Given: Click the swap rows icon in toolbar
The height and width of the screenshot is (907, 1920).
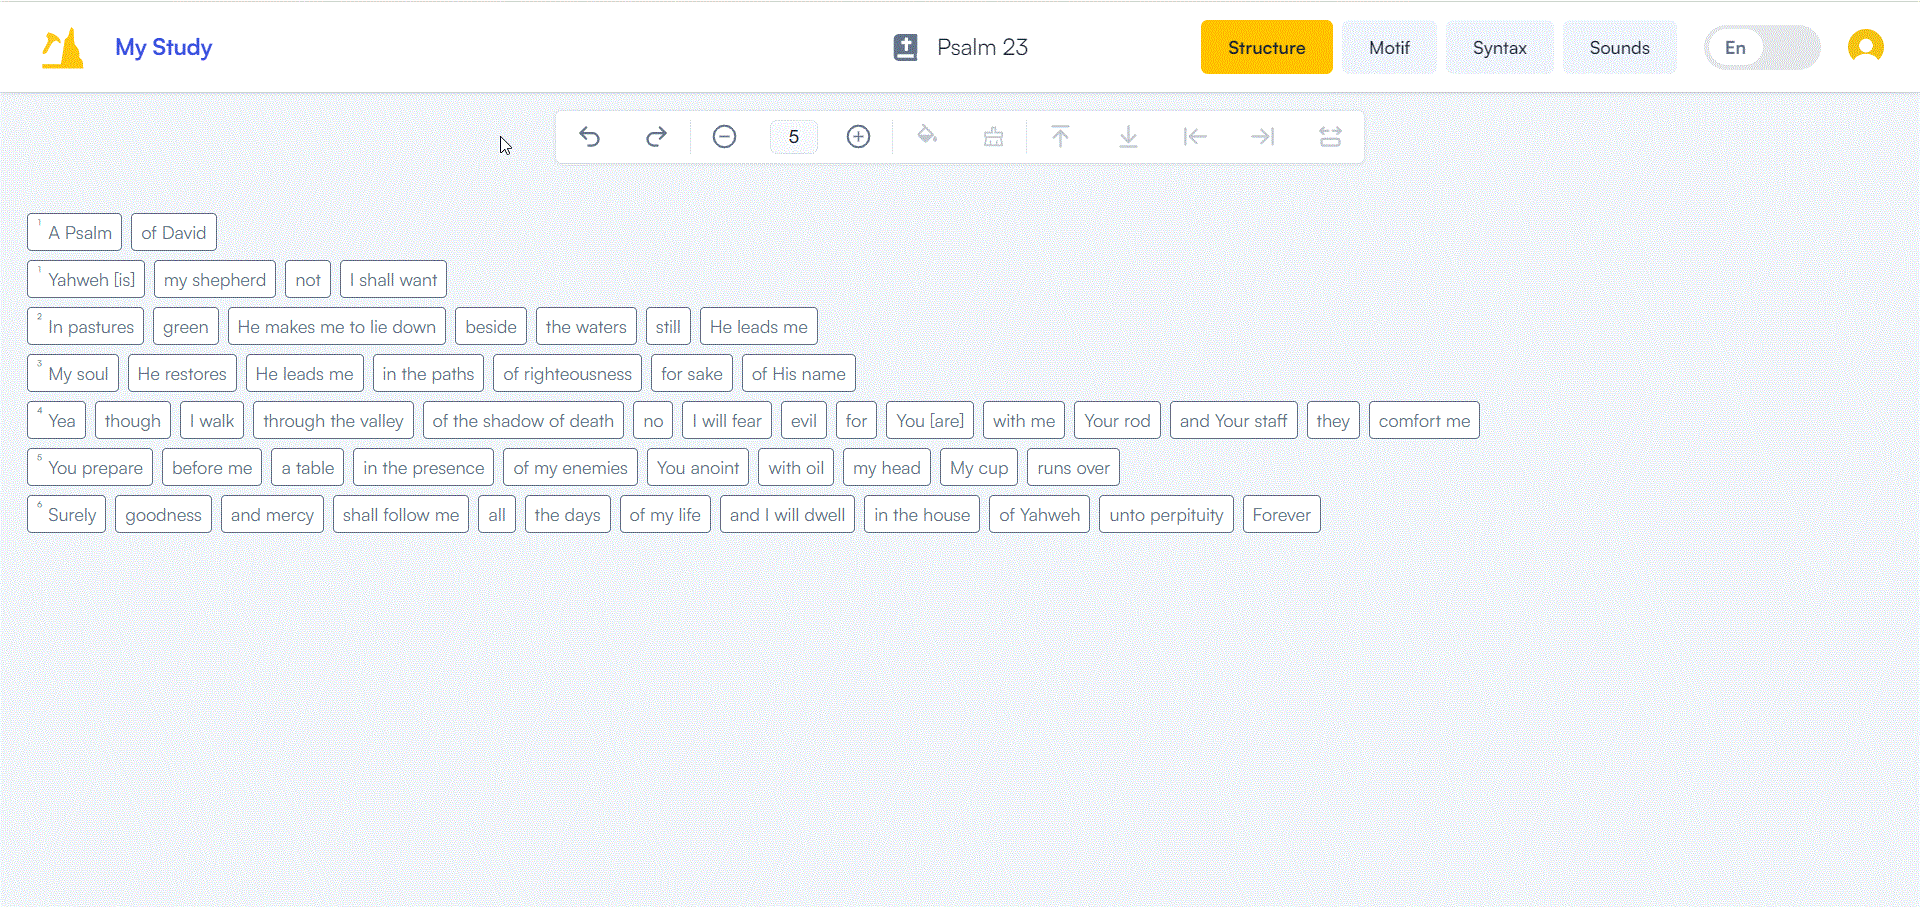Looking at the screenshot, I should [1330, 137].
